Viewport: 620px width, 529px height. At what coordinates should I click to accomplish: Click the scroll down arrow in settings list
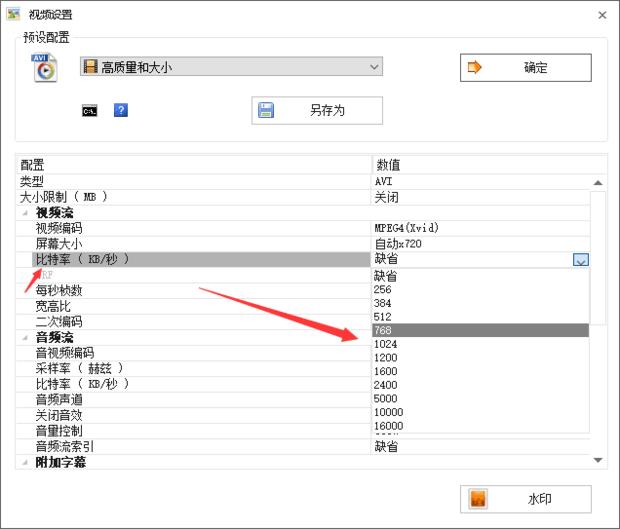(x=598, y=459)
